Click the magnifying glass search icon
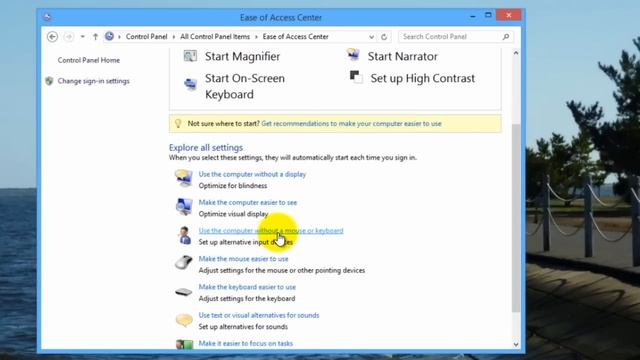This screenshot has width=640, height=360. pos(506,37)
